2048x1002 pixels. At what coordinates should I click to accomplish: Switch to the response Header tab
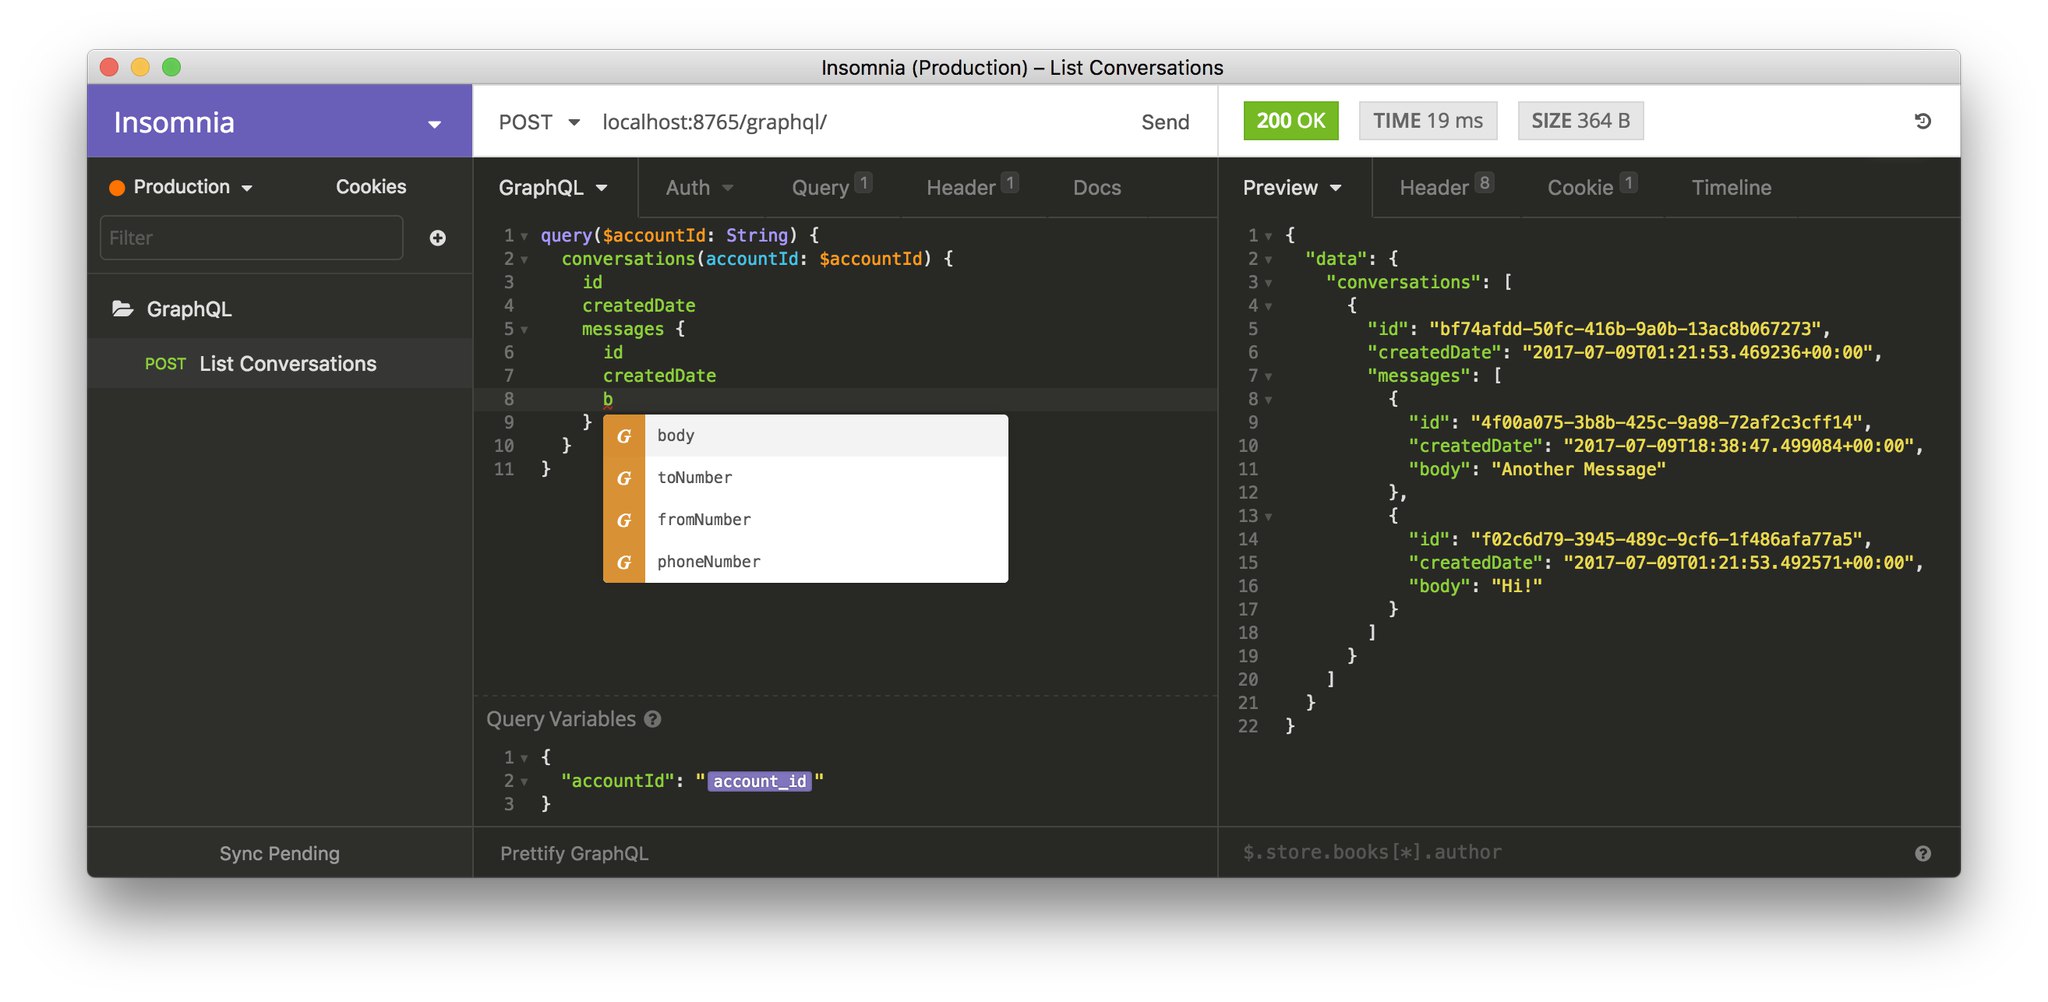1446,187
